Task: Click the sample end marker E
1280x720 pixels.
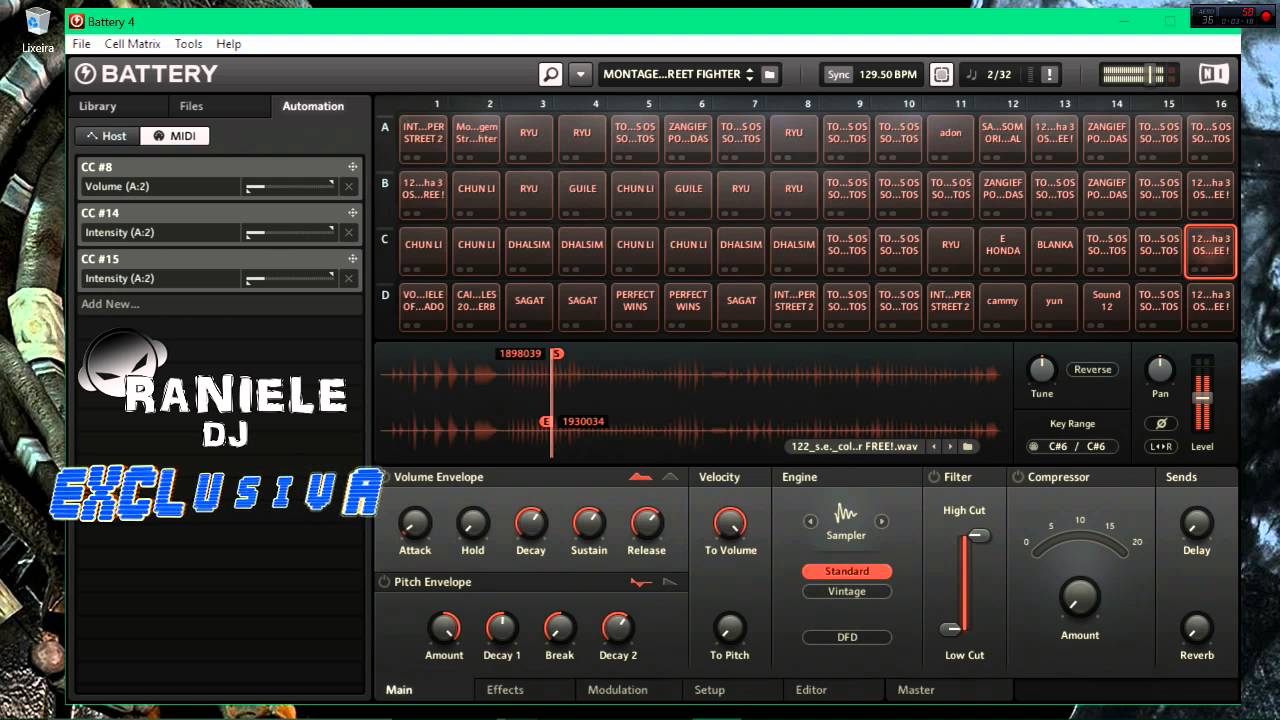Action: pos(546,421)
